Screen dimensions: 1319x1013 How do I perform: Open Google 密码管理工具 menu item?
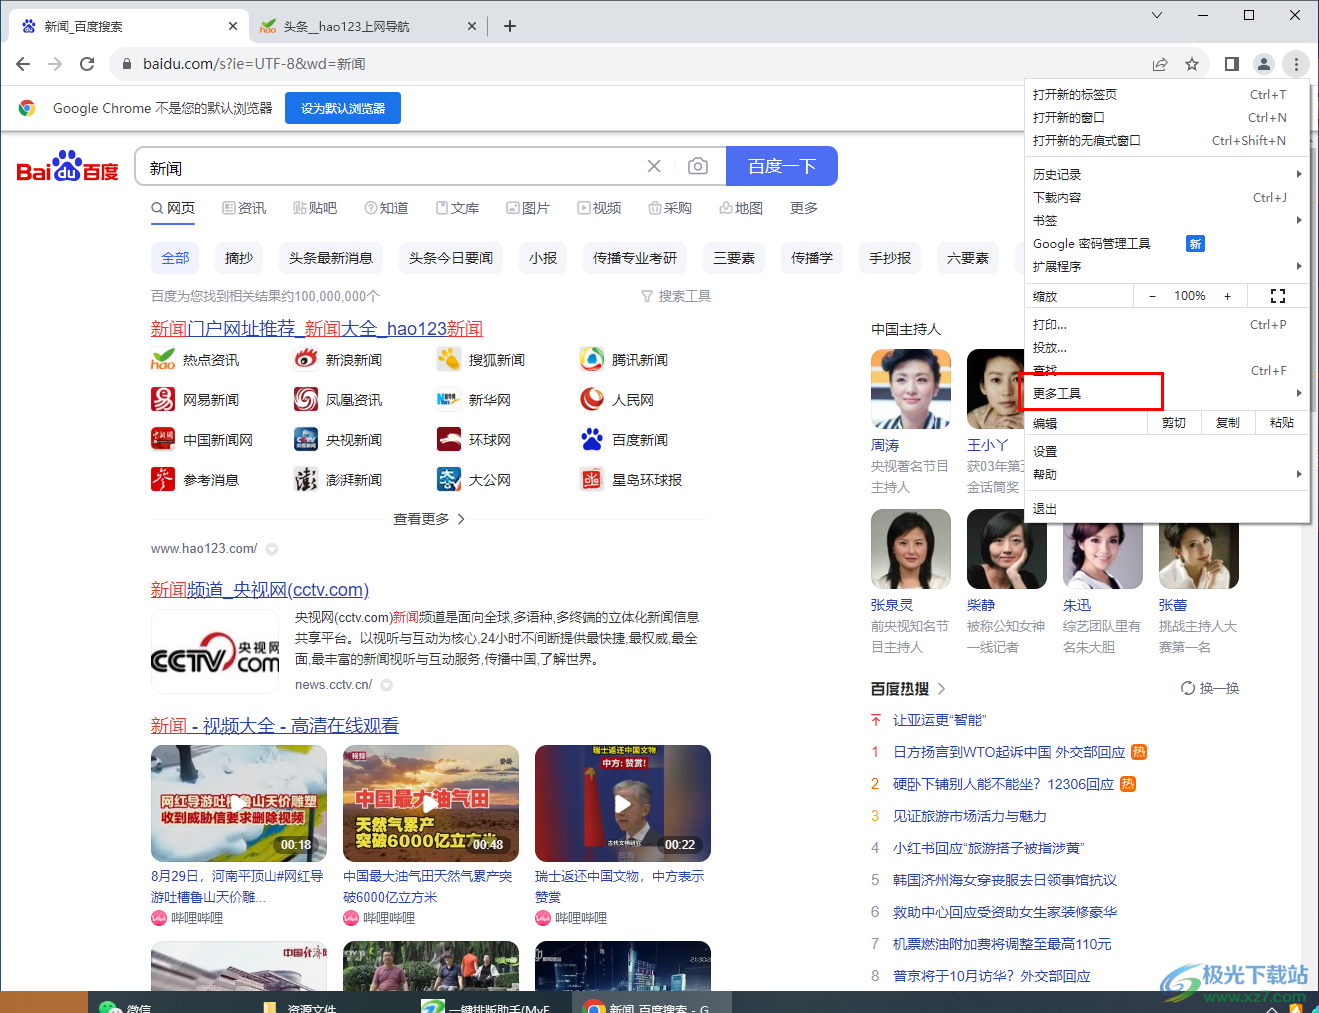(1167, 243)
